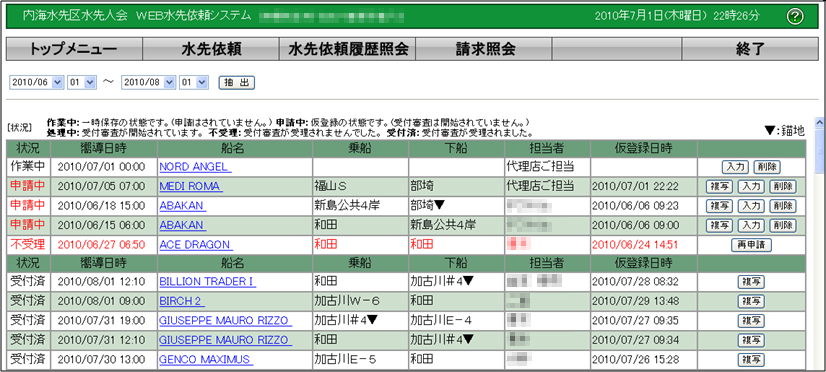This screenshot has height=372, width=826.
Task: Select 水先依頼履歴照会 menu
Action: 348,50
